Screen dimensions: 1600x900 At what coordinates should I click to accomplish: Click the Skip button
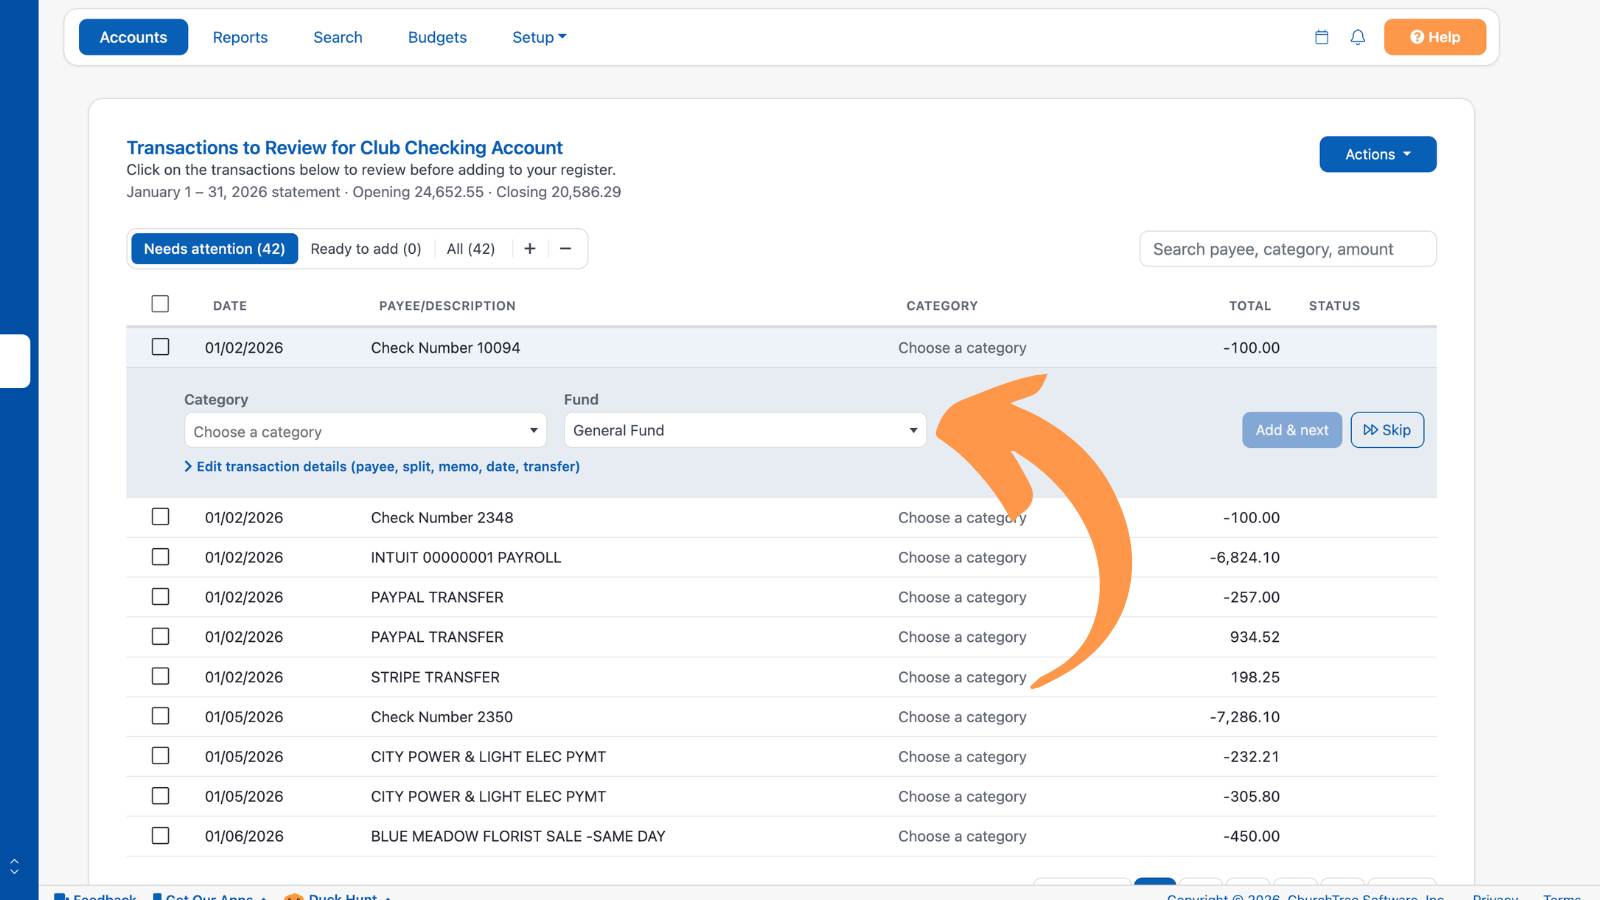[x=1387, y=430]
